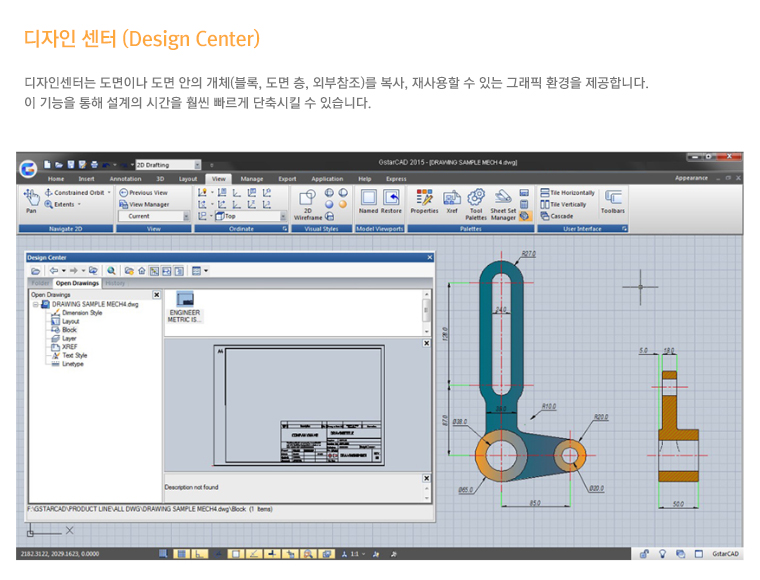
Task: Toggle Description pane in Design Center toolbar
Action: 178,270
